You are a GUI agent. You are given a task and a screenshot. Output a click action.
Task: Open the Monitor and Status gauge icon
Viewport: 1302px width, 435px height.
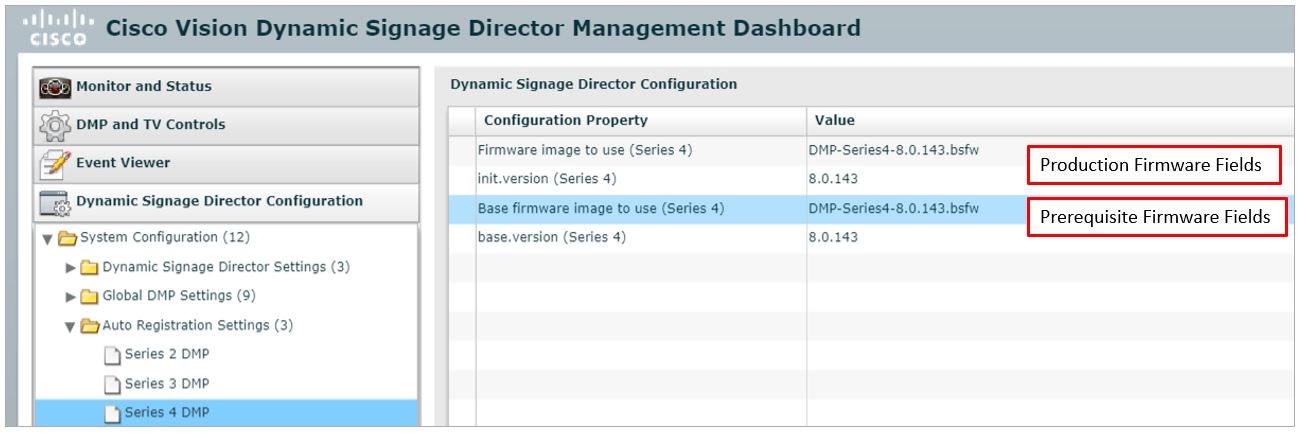pos(54,87)
